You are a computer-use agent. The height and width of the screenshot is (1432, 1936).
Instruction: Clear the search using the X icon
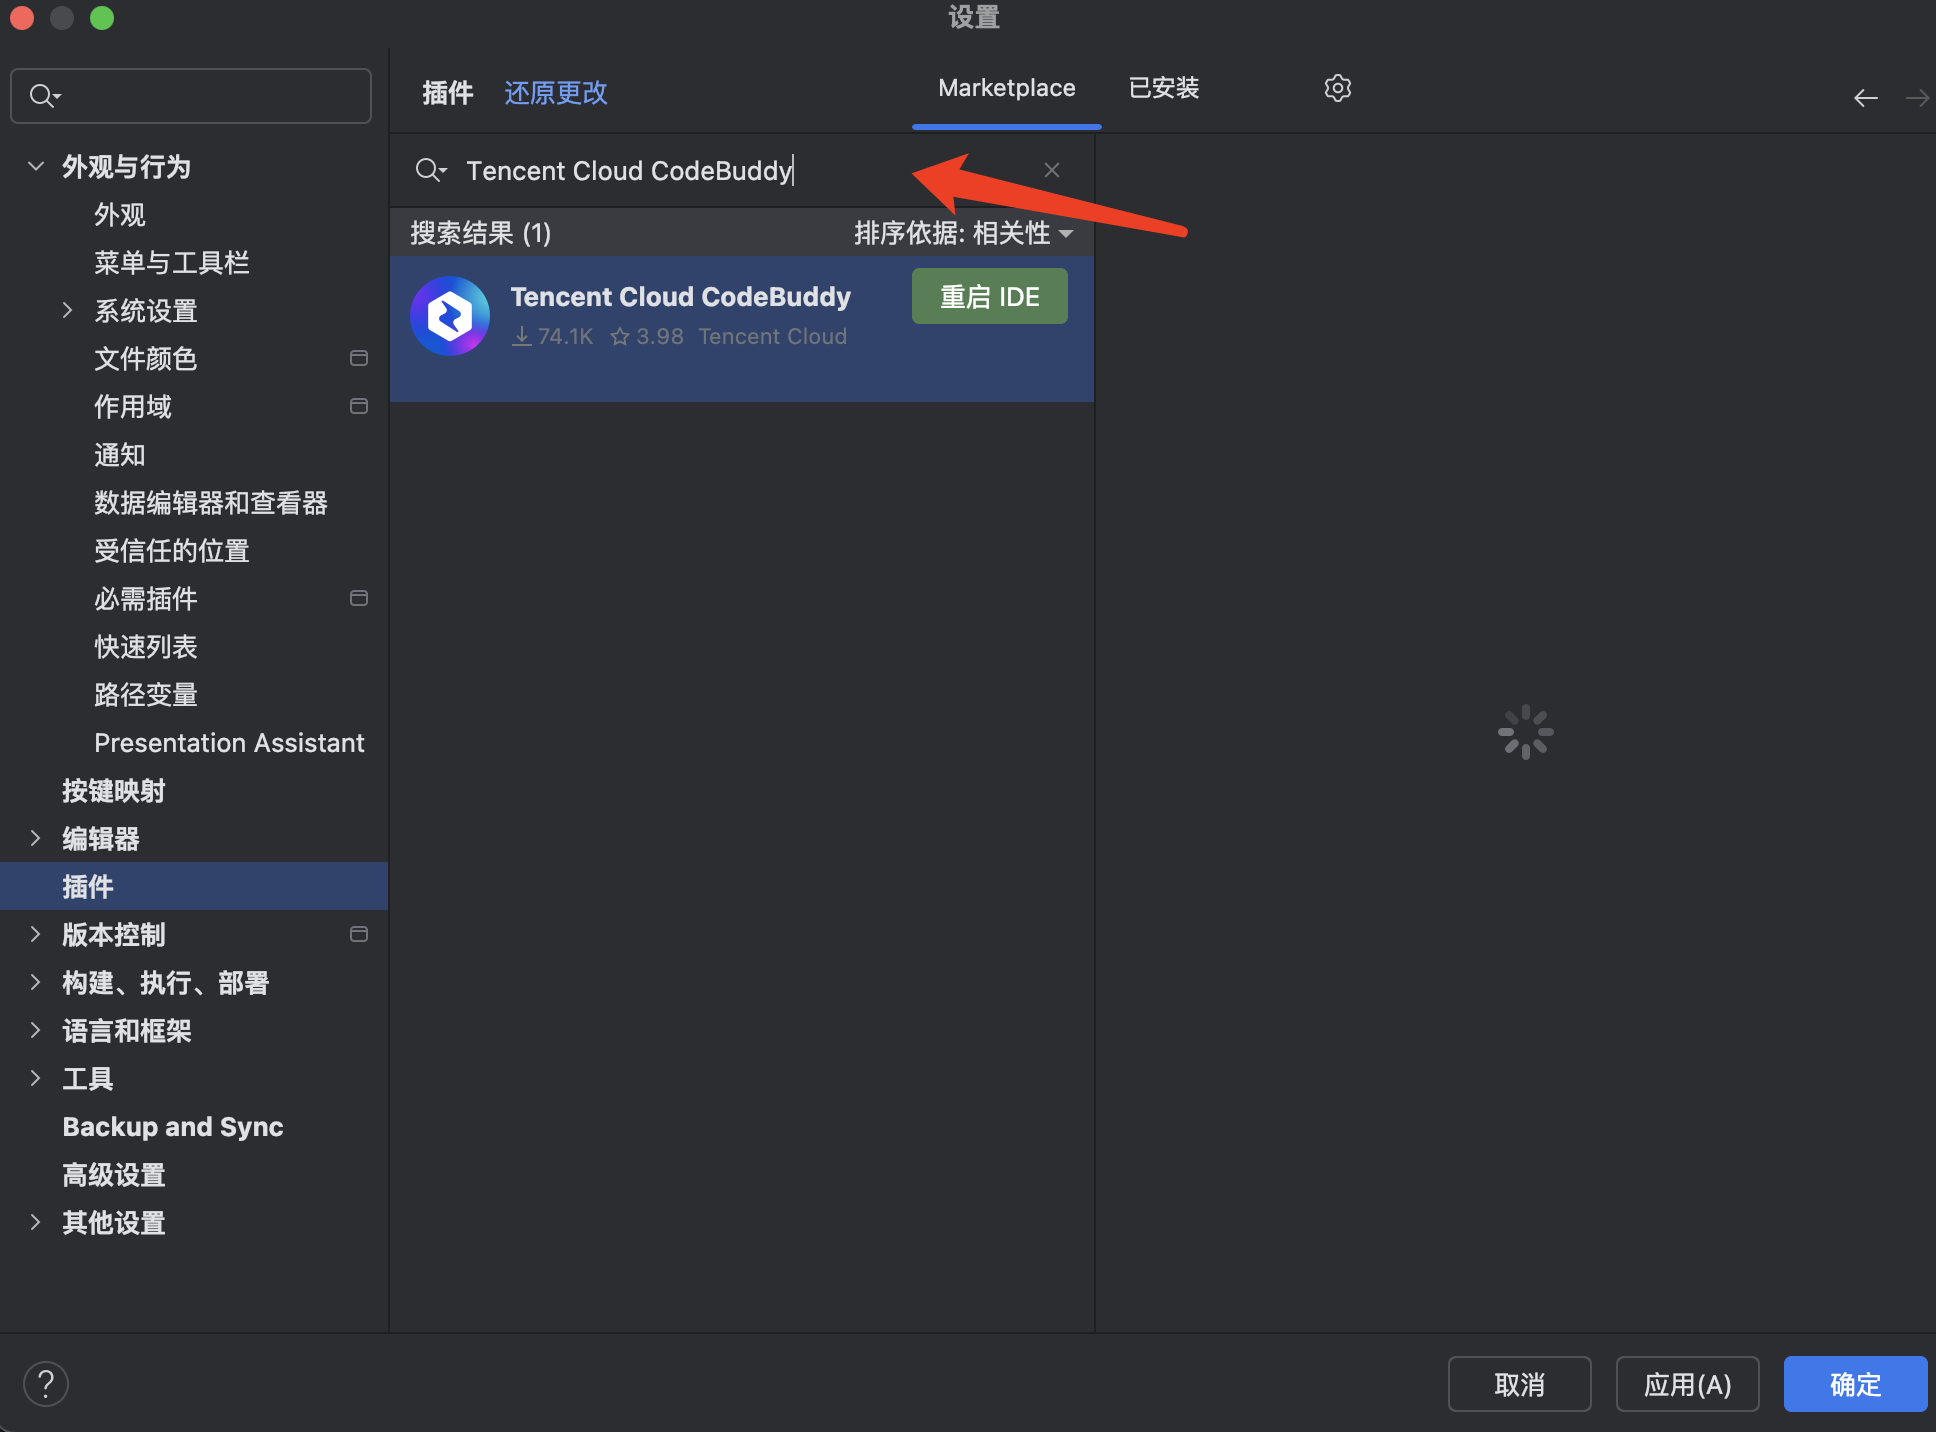pos(1051,170)
